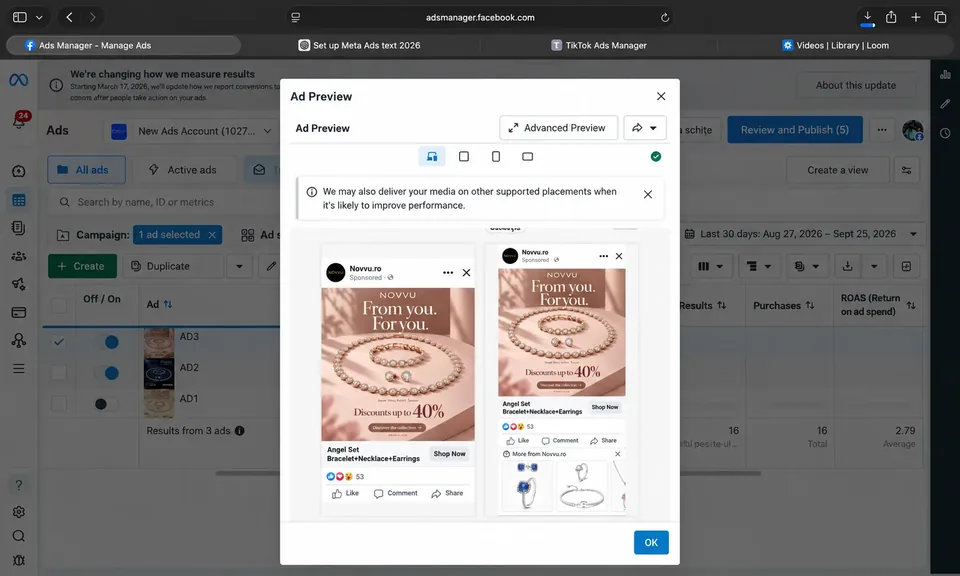Click Like icon on the left ad preview
960x576 pixels.
tap(337, 493)
